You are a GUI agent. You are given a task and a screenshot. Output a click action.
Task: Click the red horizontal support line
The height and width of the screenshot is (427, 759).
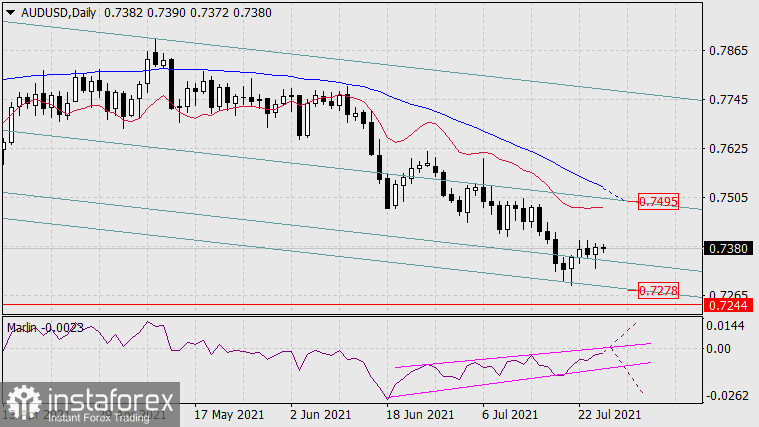click(300, 303)
